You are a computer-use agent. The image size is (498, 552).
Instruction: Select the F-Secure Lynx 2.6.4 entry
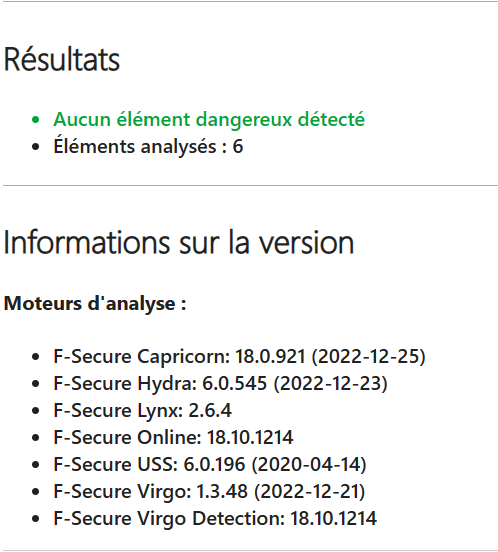[x=143, y=410]
